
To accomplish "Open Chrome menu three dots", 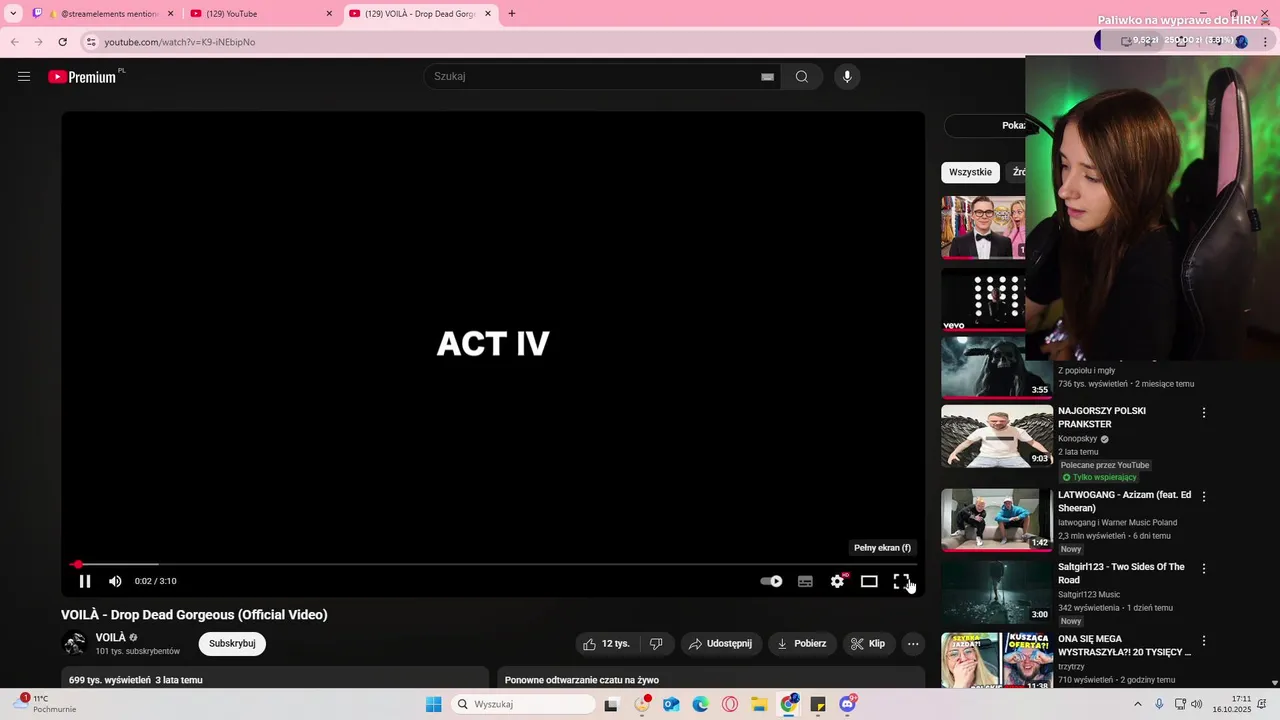I will [x=1265, y=42].
